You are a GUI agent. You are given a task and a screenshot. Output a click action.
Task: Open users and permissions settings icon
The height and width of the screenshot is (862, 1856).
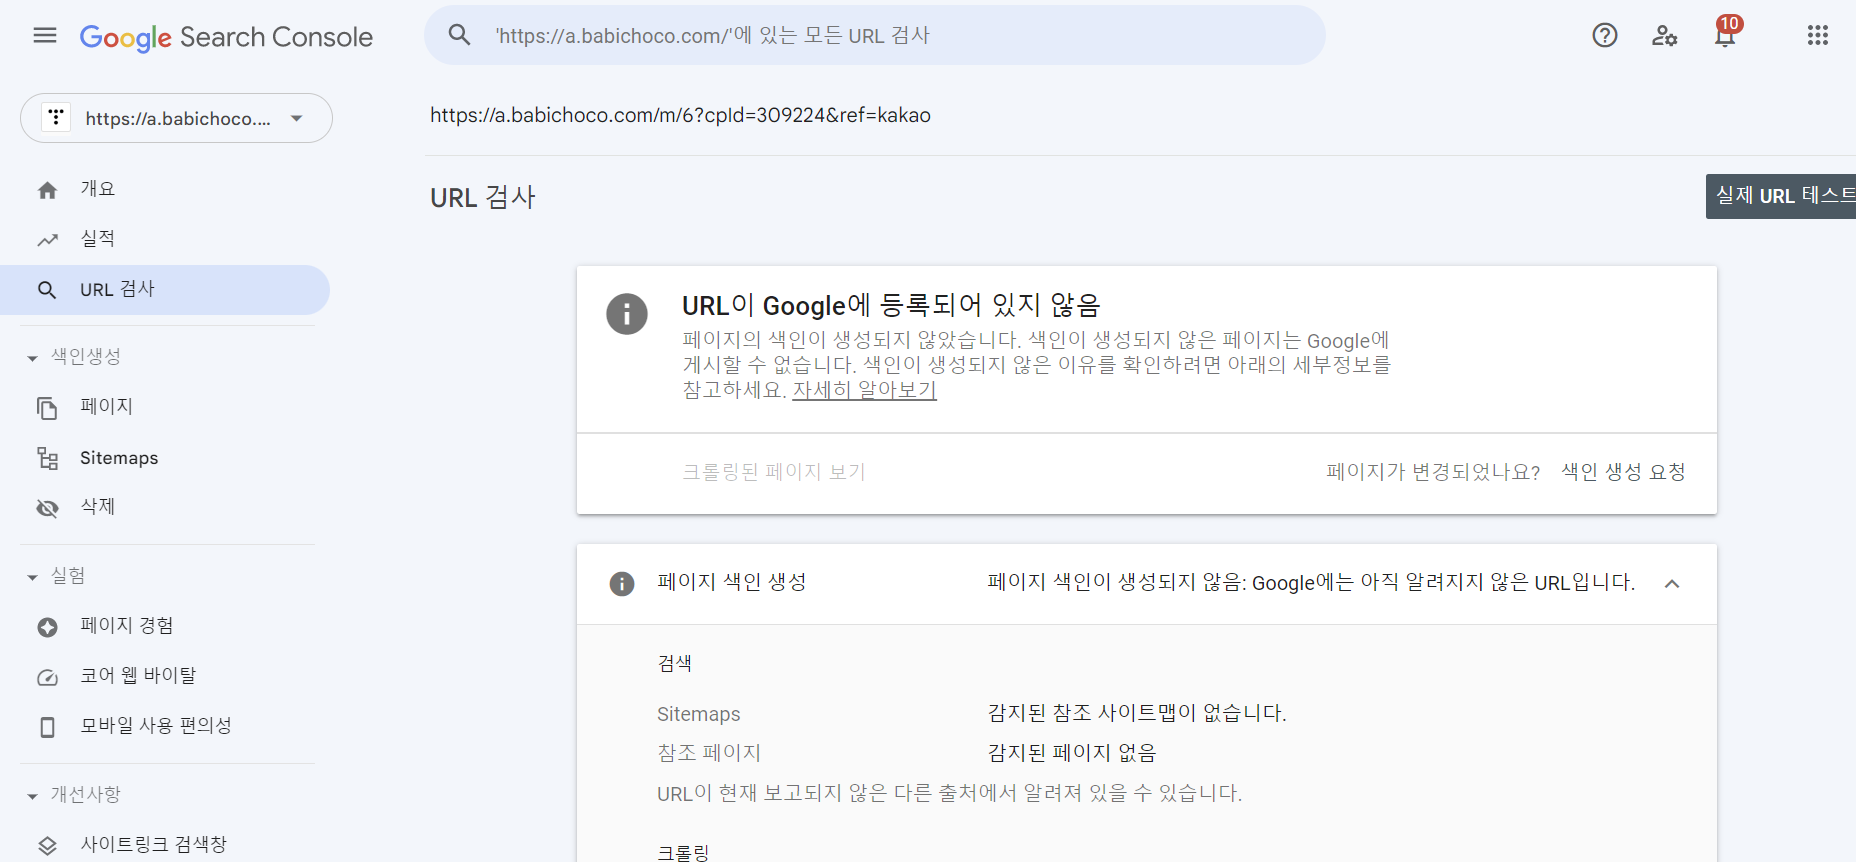(x=1664, y=36)
